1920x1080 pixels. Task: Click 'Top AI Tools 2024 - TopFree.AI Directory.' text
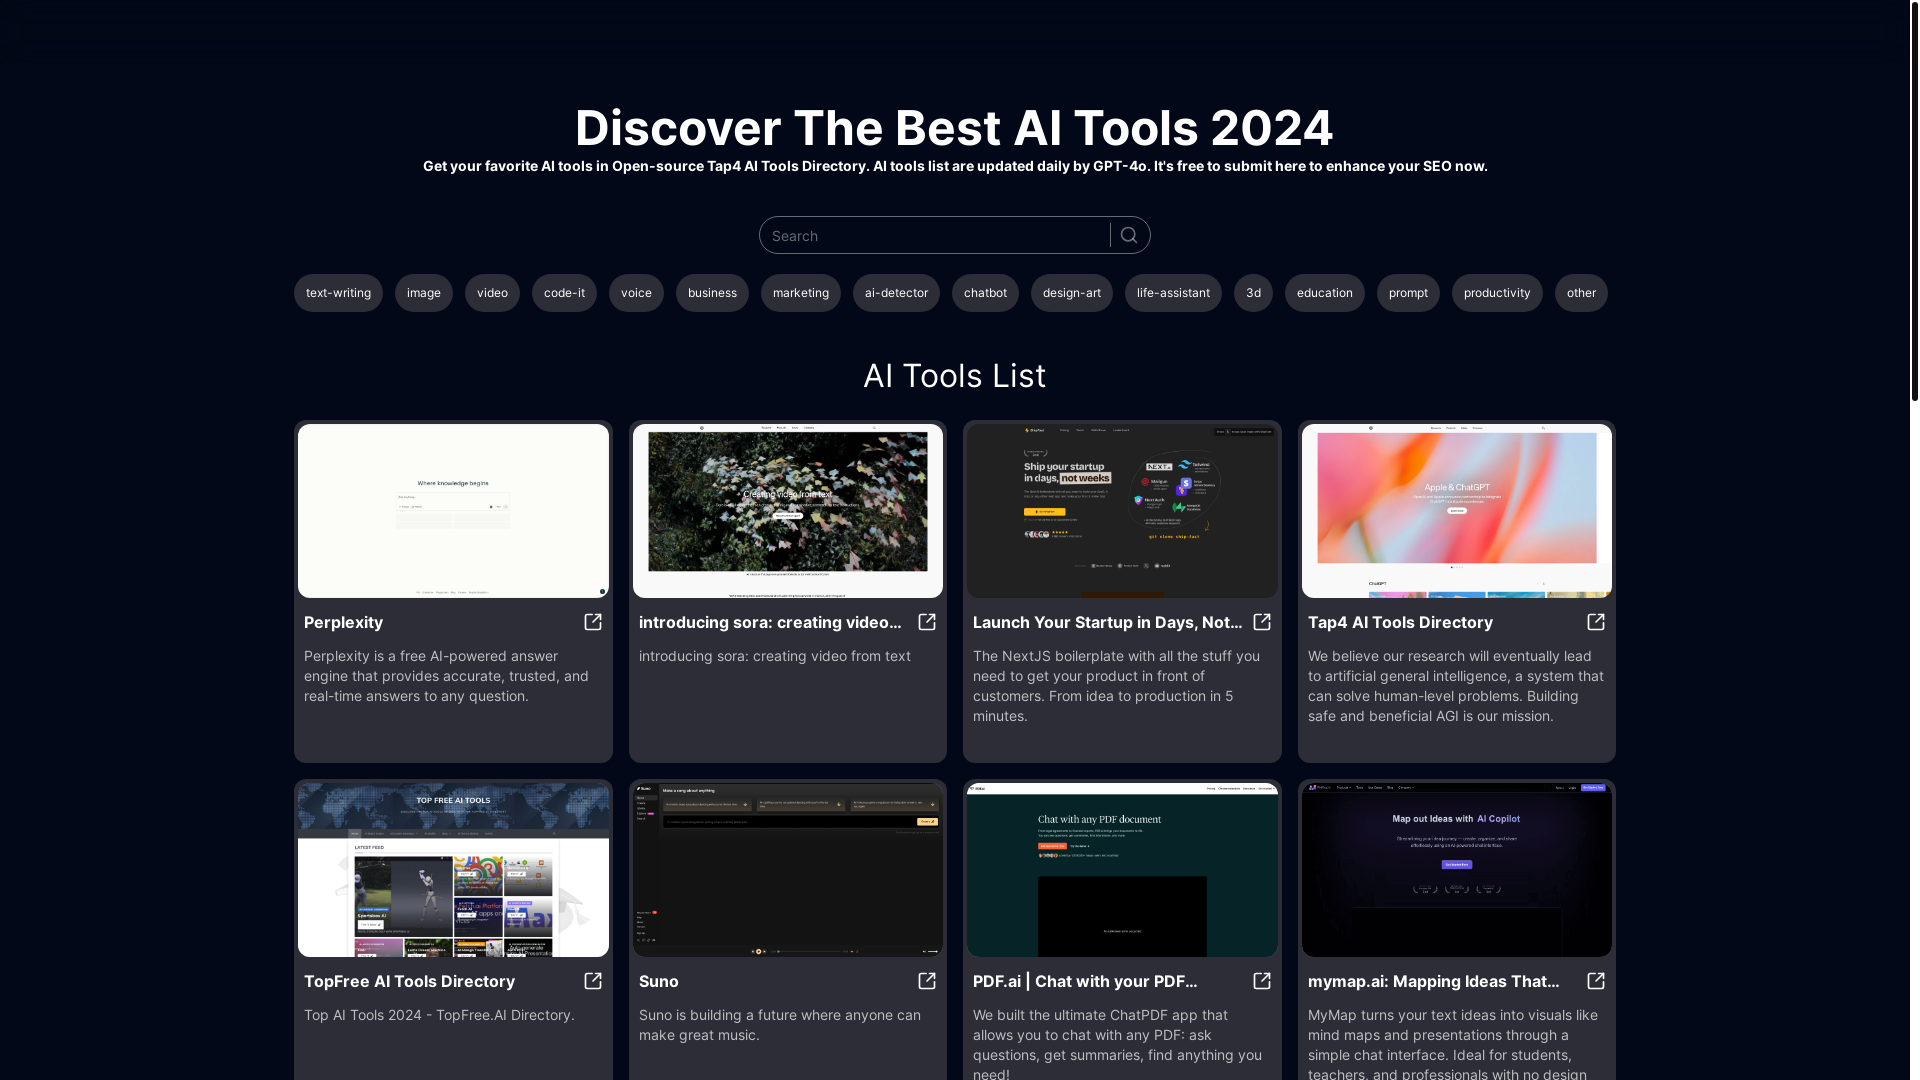click(439, 1015)
